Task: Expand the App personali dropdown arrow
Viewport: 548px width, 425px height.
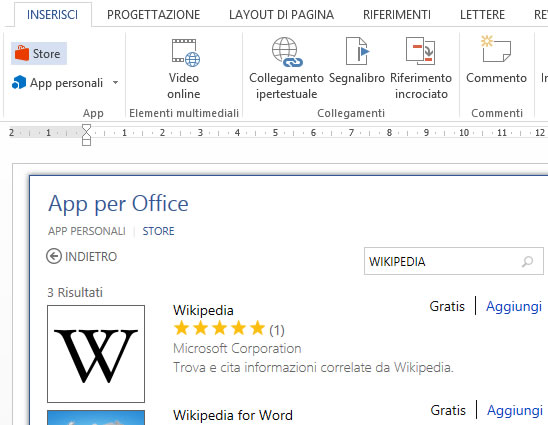Action: [x=115, y=83]
